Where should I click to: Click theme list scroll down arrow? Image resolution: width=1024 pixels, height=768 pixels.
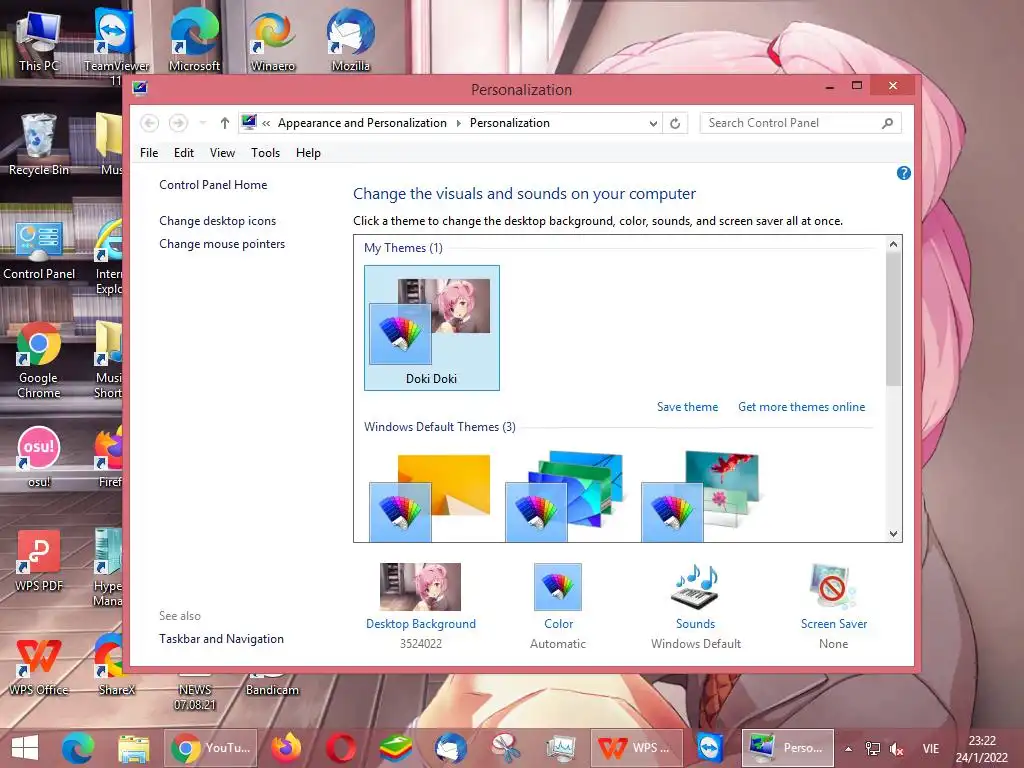click(x=893, y=534)
